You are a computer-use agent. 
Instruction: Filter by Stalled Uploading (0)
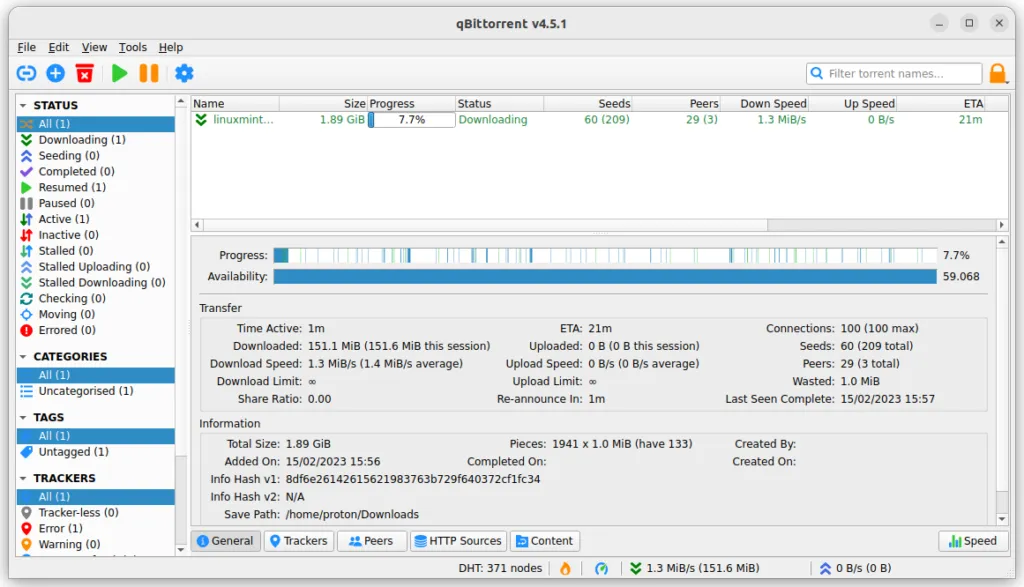pos(96,266)
